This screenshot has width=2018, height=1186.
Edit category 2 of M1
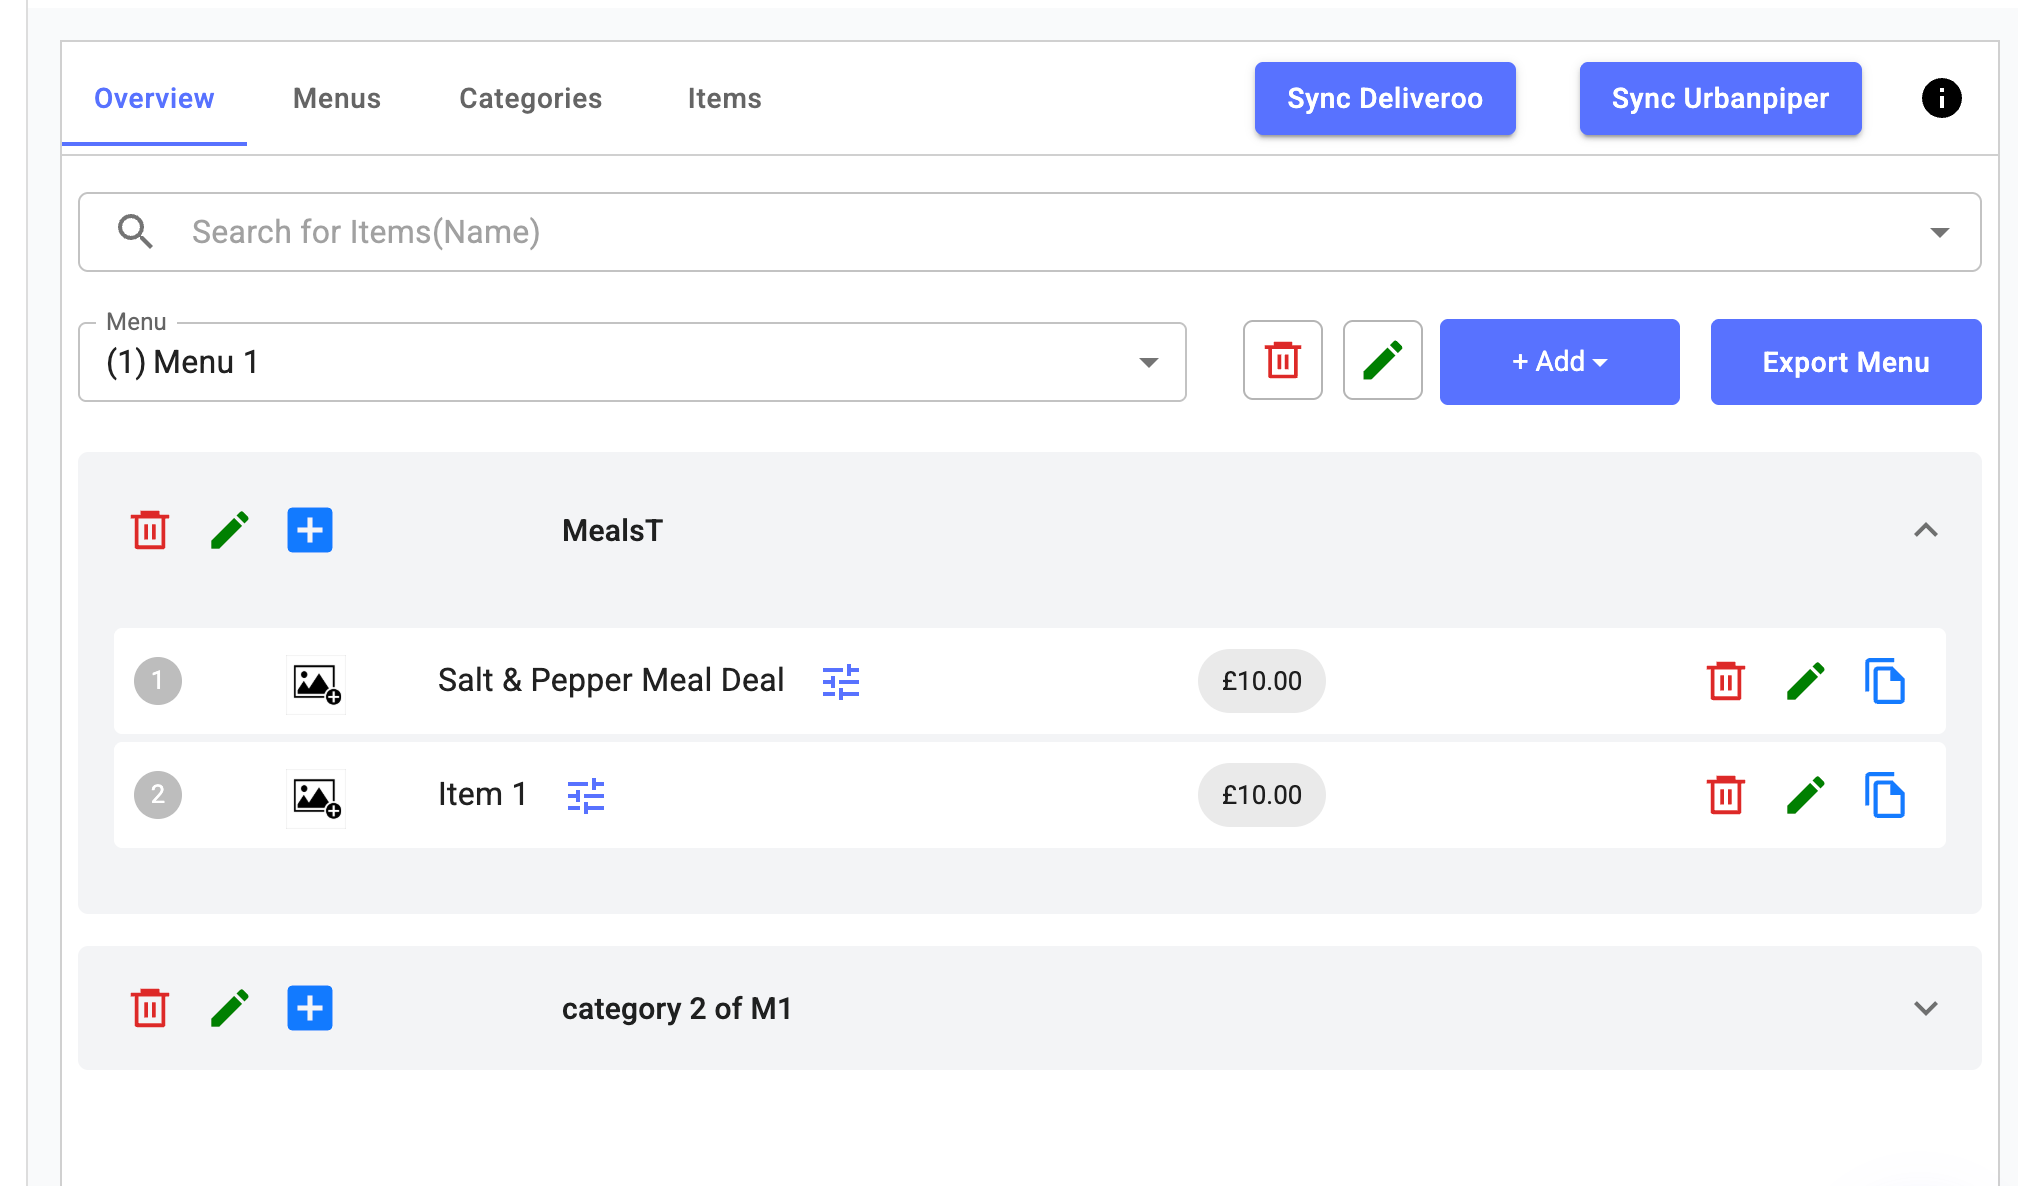[230, 1008]
